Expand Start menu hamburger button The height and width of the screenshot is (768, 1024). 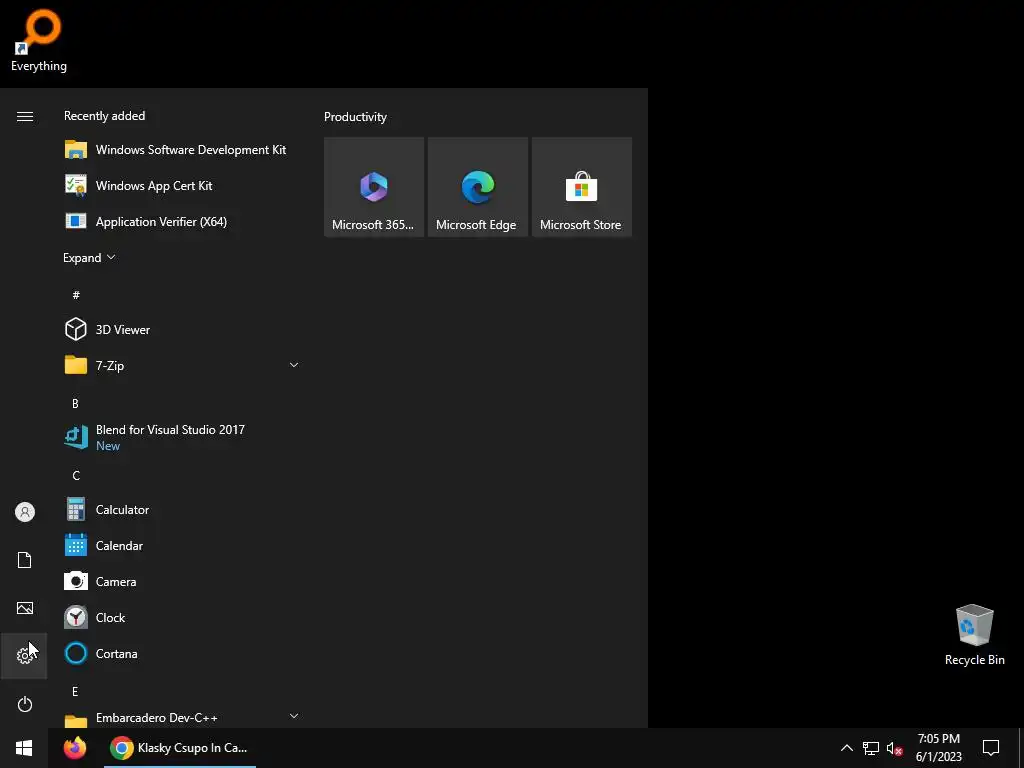pos(24,116)
